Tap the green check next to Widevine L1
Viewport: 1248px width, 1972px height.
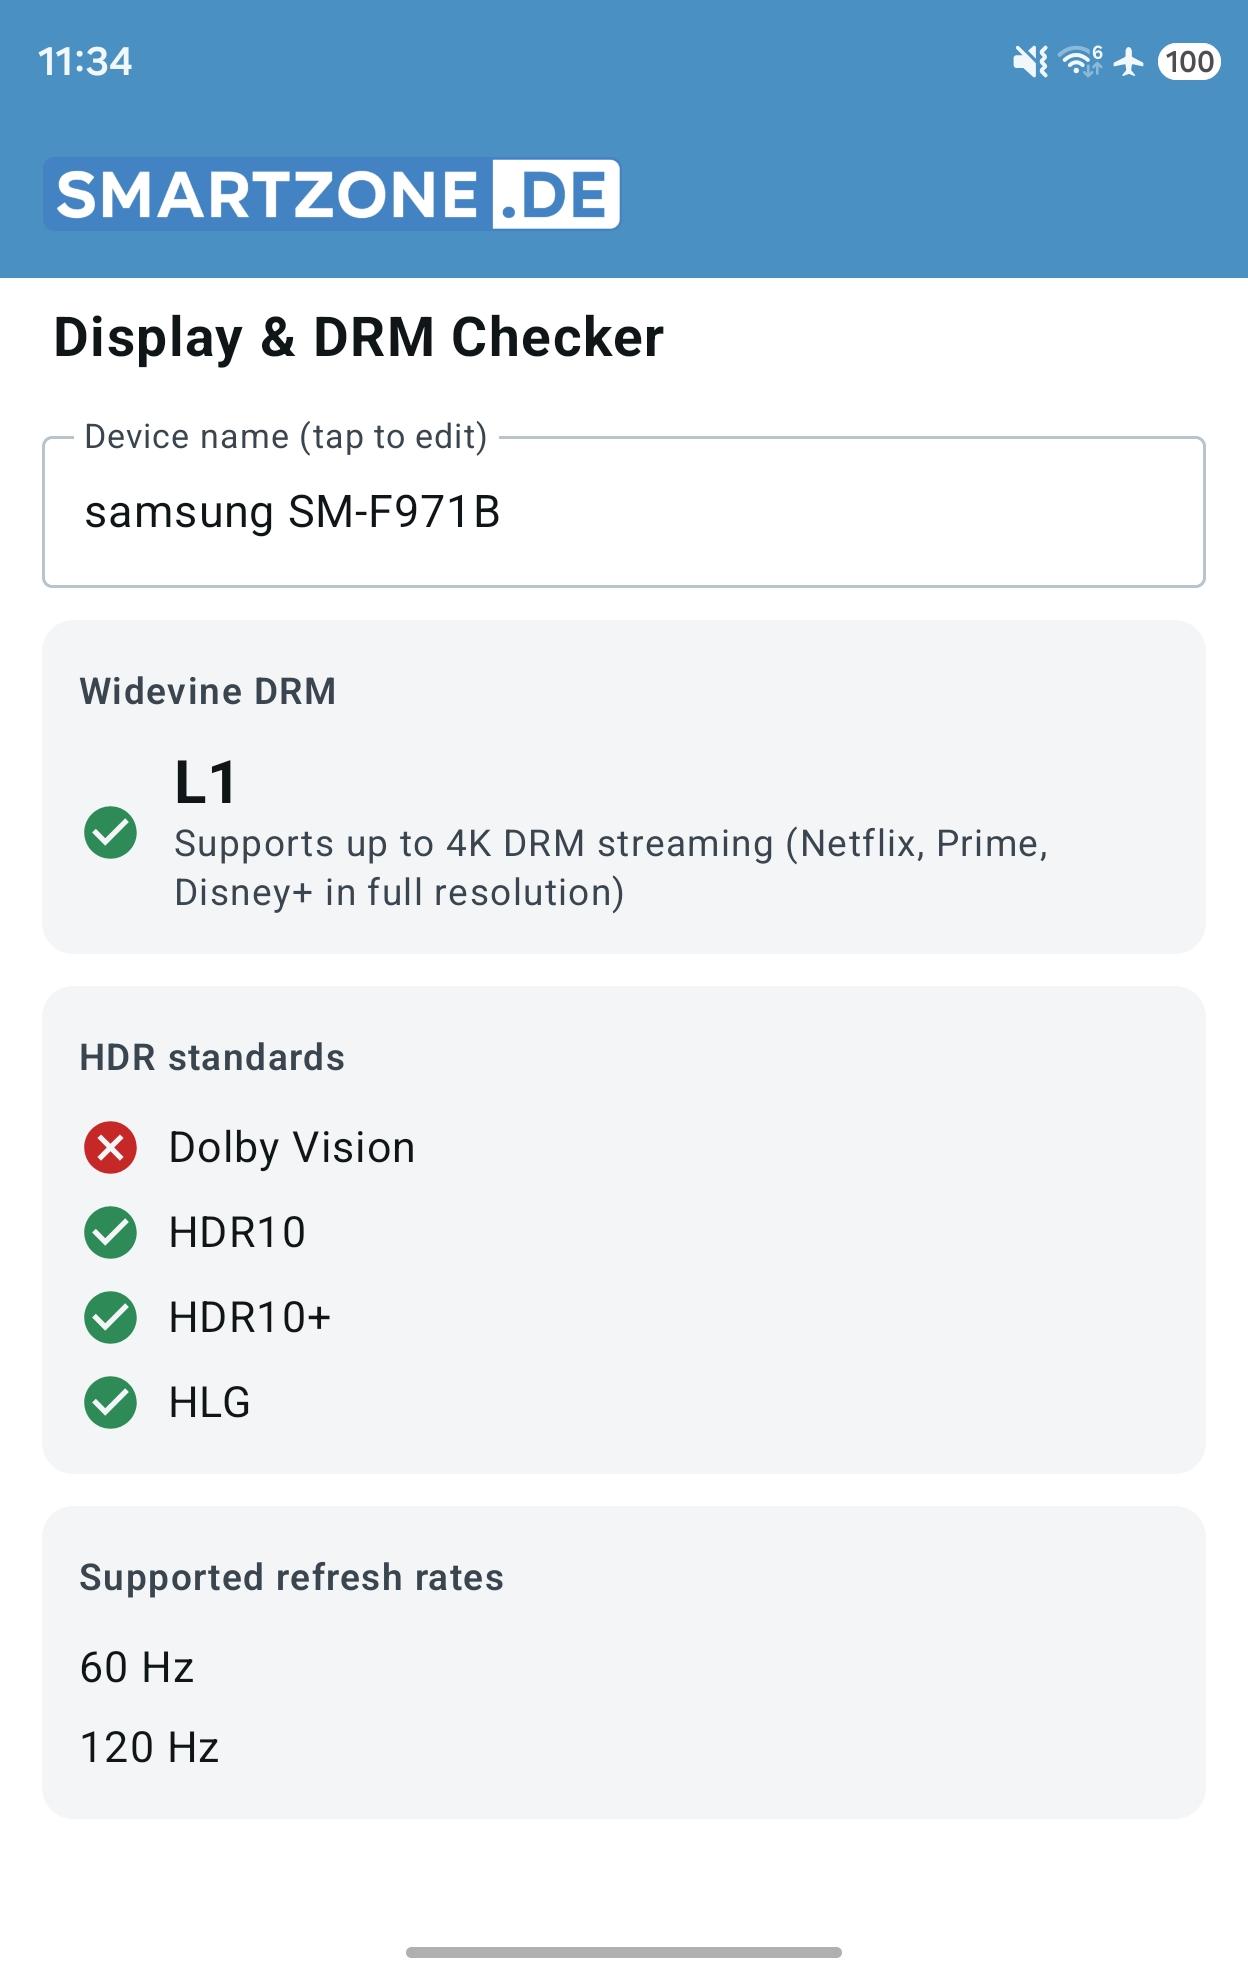pyautogui.click(x=111, y=832)
